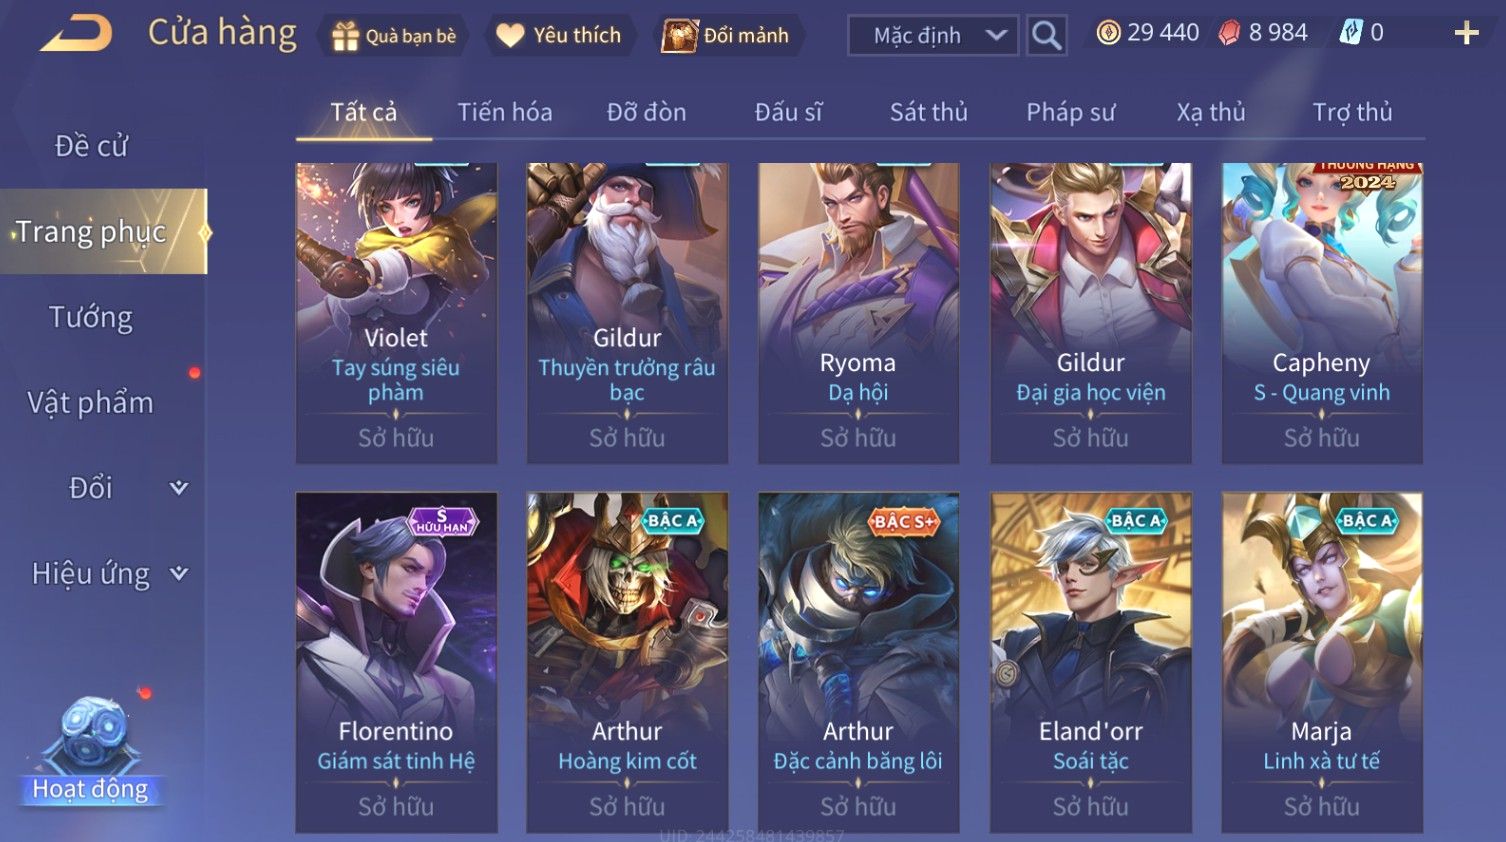This screenshot has height=842, width=1506.
Task: Switch to the Sát thủ tab
Action: 928,112
